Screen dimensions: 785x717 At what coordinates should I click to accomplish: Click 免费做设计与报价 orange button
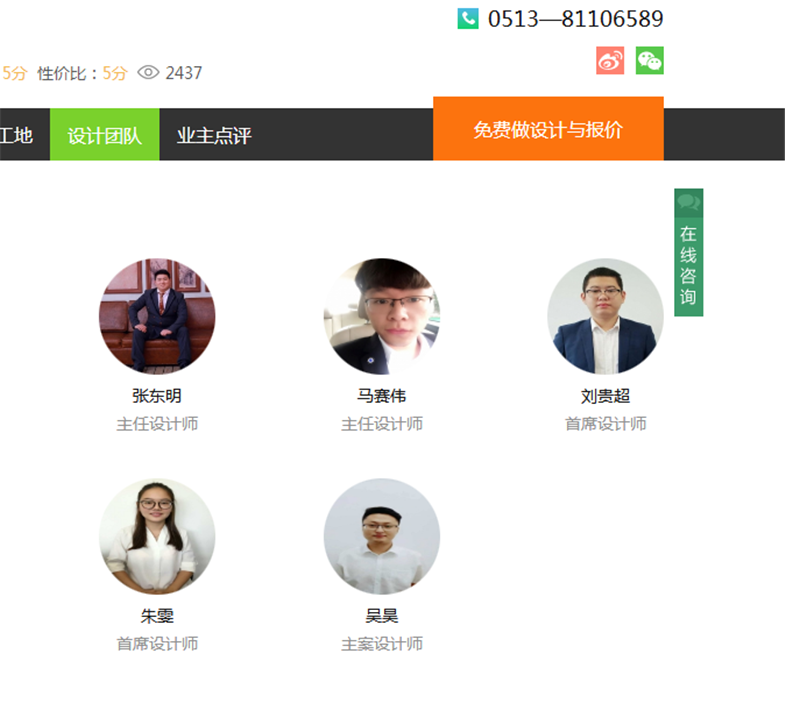point(548,129)
